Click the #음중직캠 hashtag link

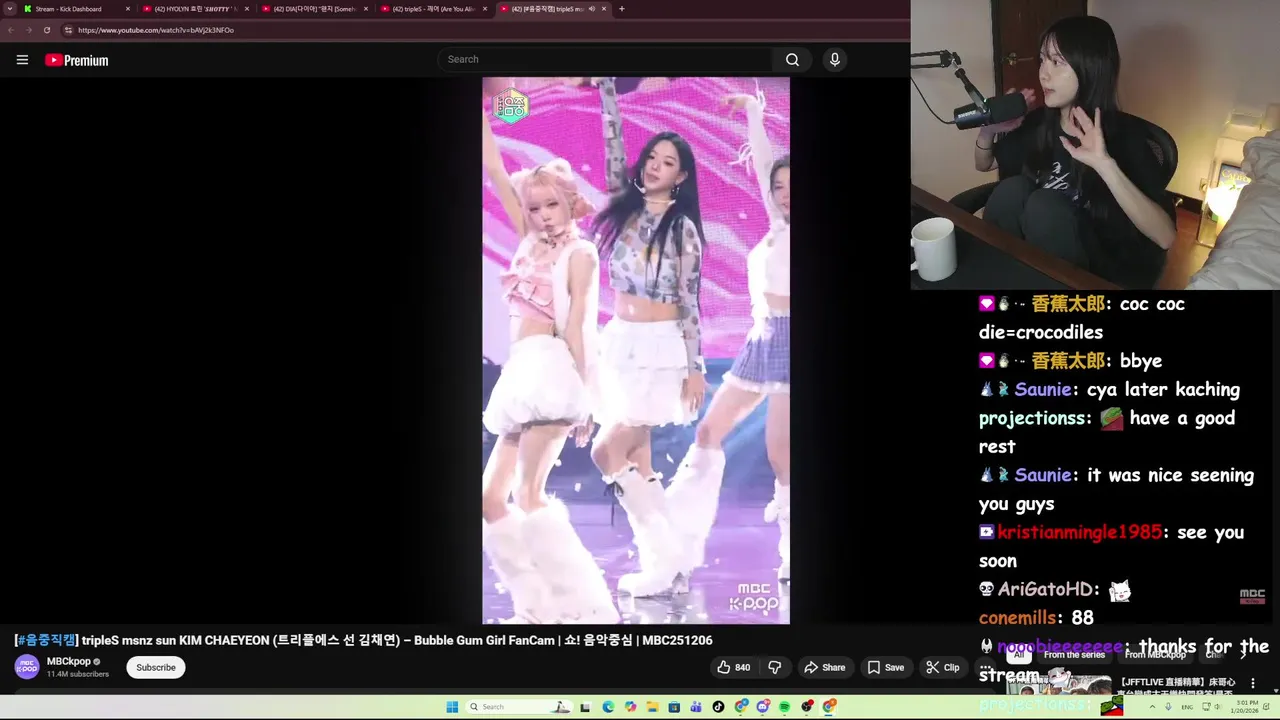[x=47, y=640]
